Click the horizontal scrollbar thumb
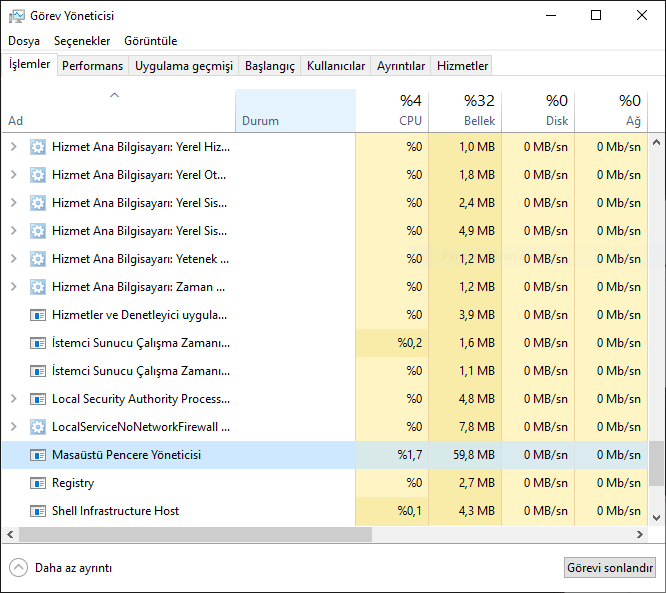This screenshot has width=666, height=593. (195, 534)
